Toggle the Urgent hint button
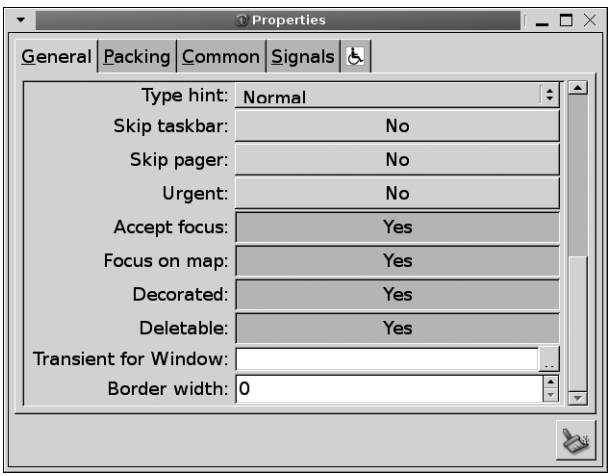 click(x=397, y=194)
